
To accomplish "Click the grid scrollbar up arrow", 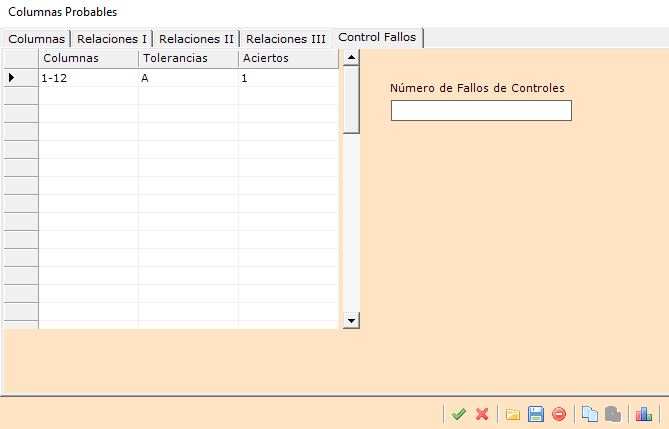I will coord(351,57).
